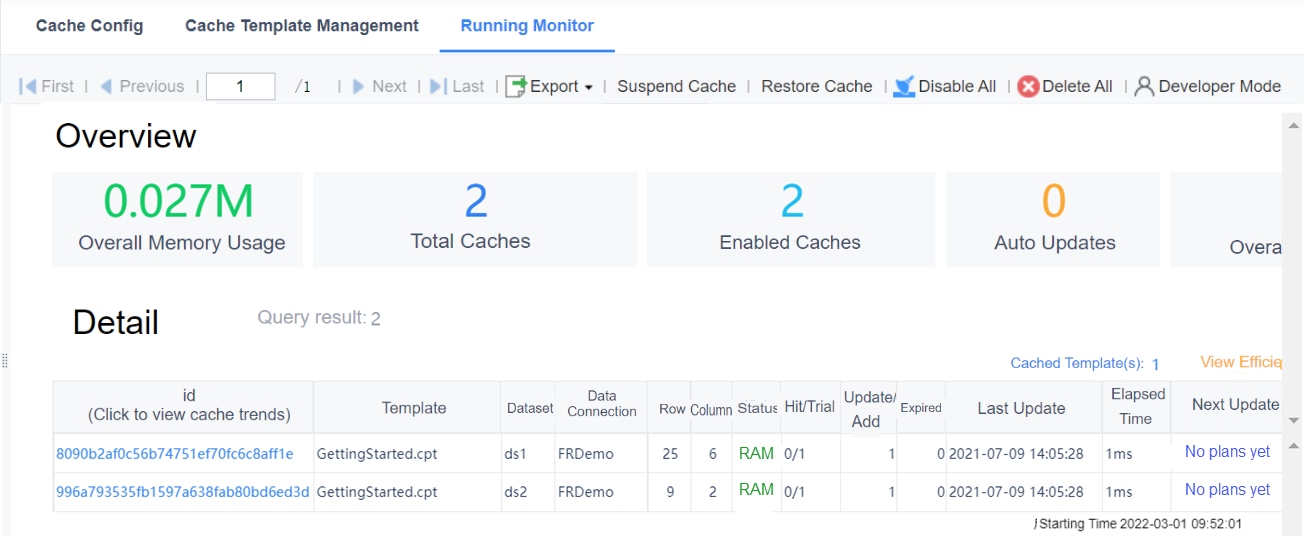The width and height of the screenshot is (1304, 536).
Task: Click the left panel splitter handle
Action: [4, 360]
